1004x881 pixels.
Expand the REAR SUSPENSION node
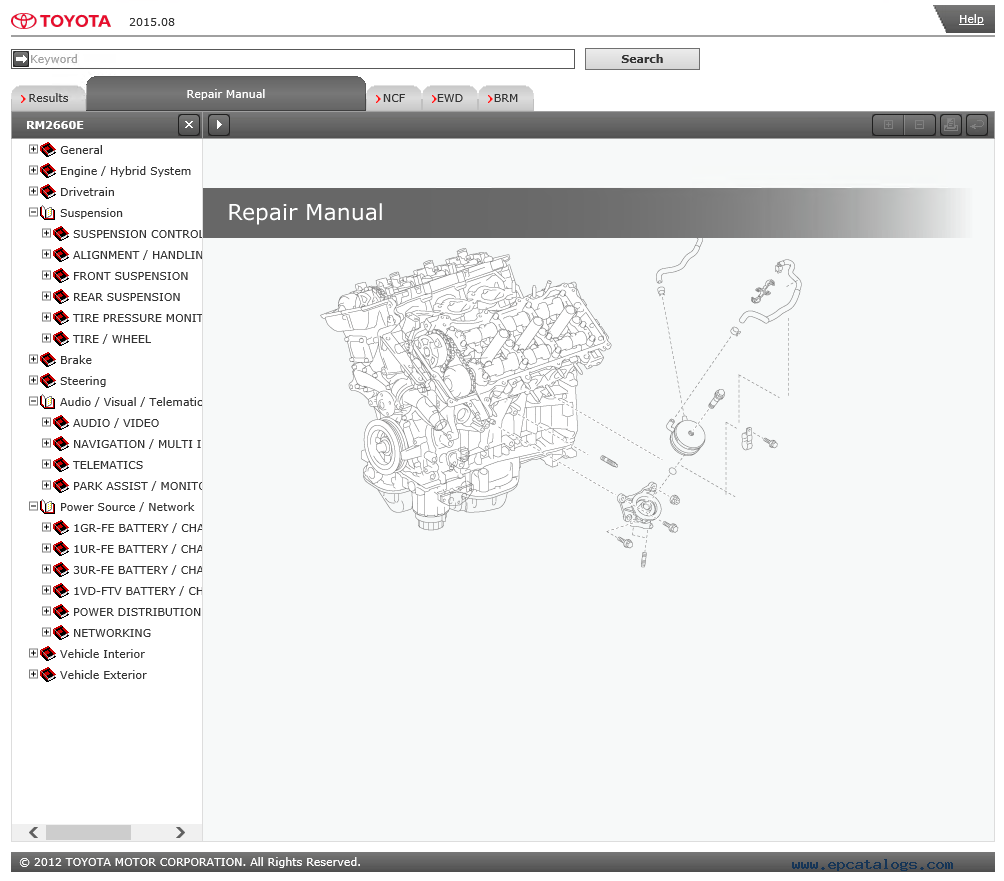click(46, 296)
